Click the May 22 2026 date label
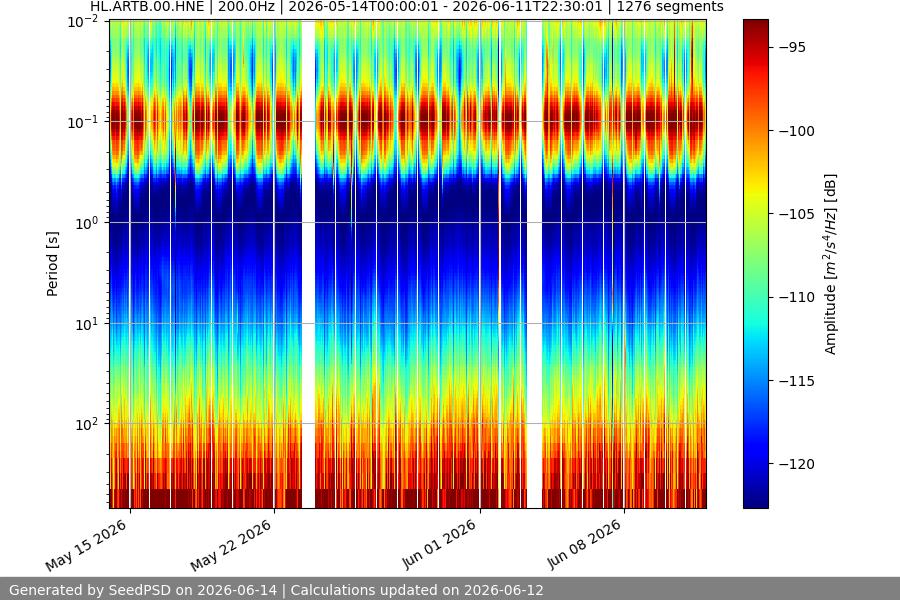Screen dimensions: 900x600 coord(231,546)
